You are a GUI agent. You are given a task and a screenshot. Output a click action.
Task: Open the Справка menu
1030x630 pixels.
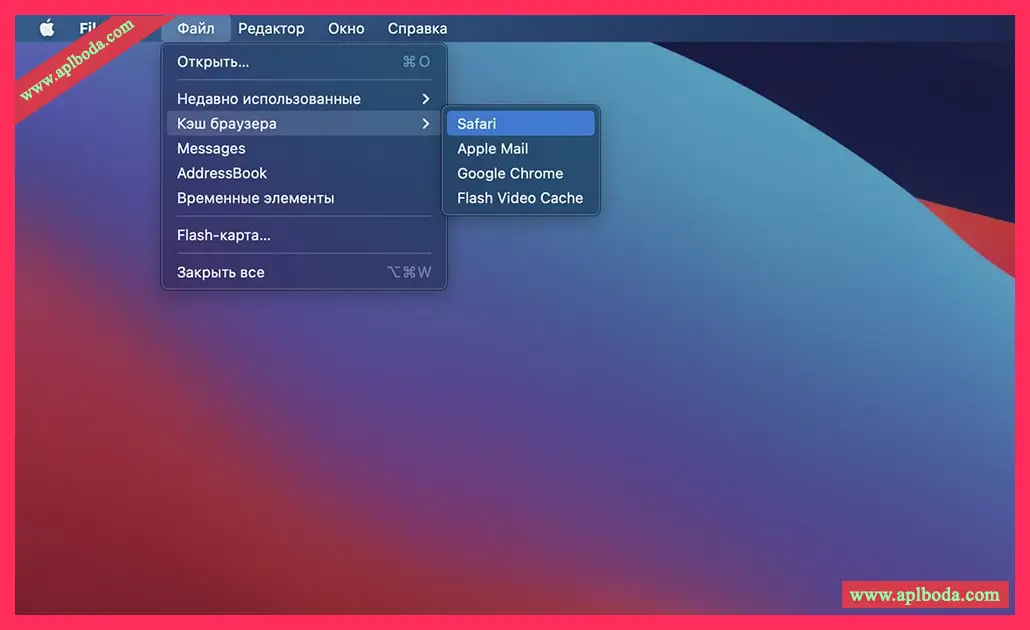point(417,28)
